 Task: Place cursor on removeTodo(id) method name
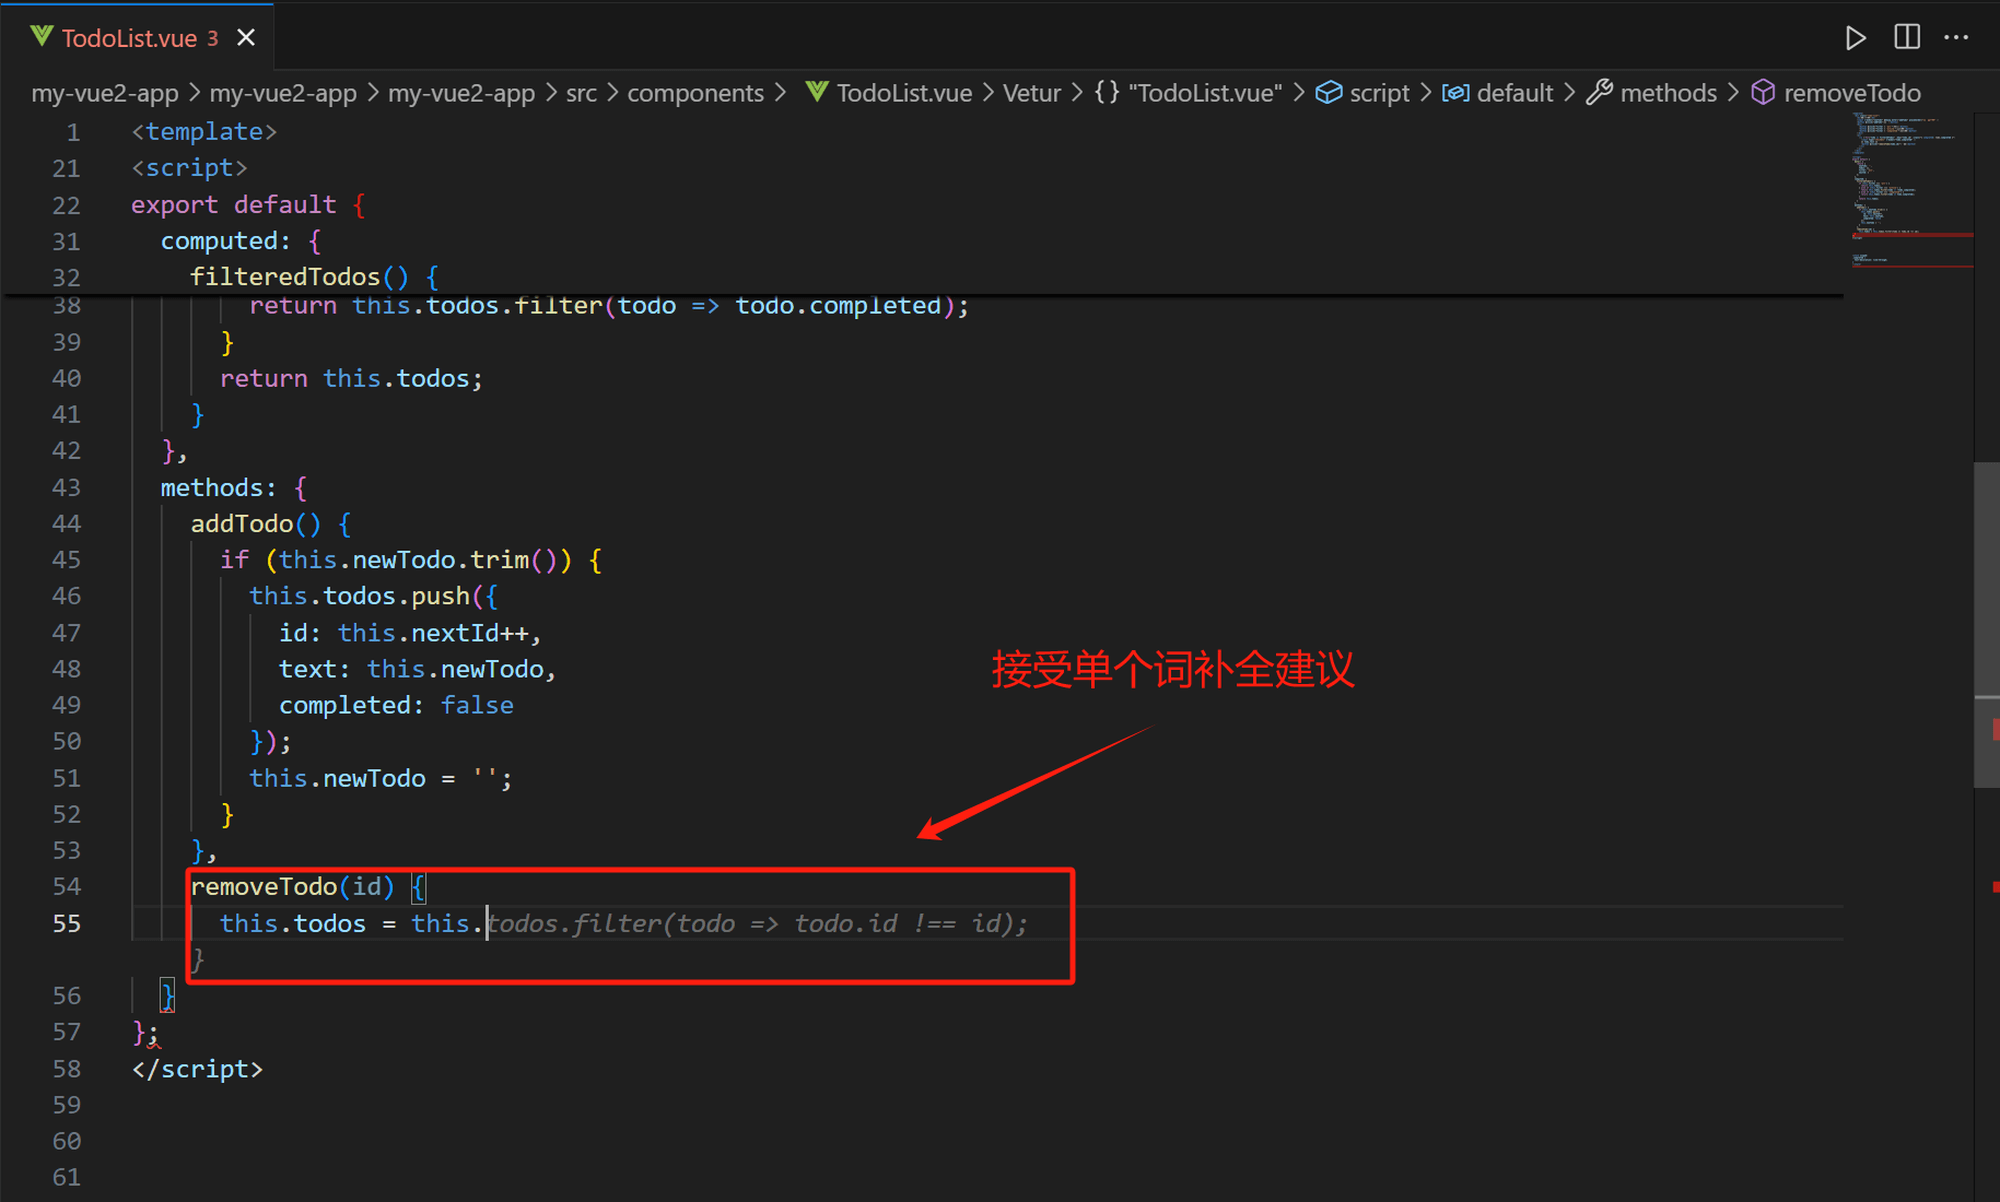pos(264,887)
